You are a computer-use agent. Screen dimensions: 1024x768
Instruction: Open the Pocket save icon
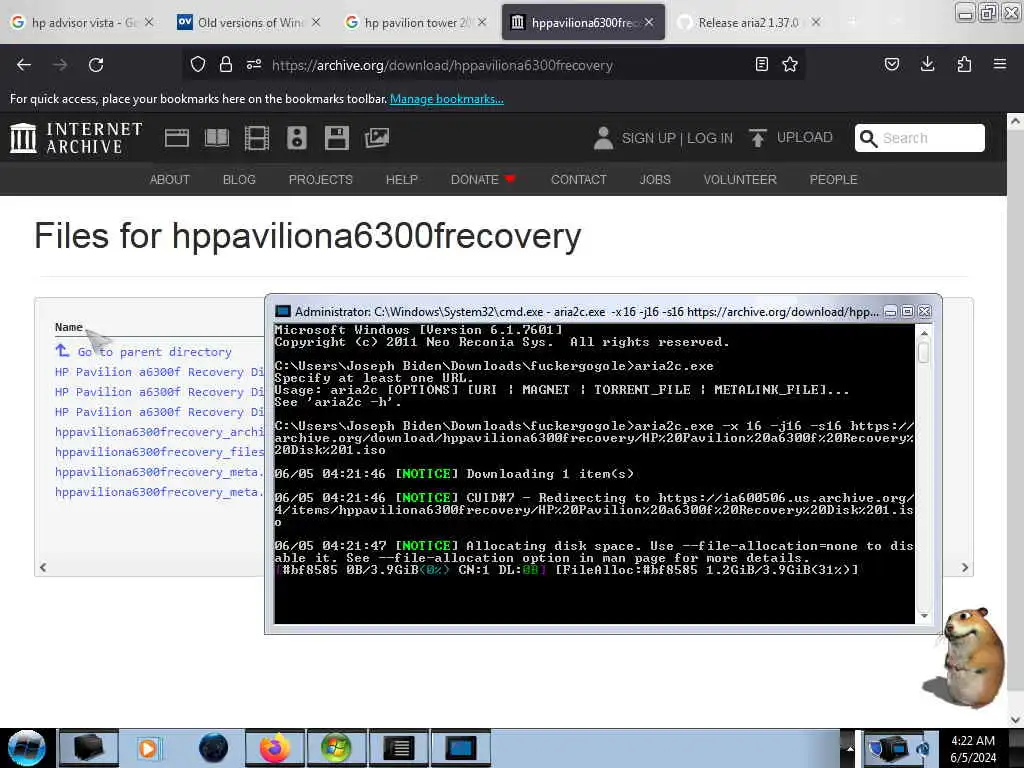click(892, 65)
